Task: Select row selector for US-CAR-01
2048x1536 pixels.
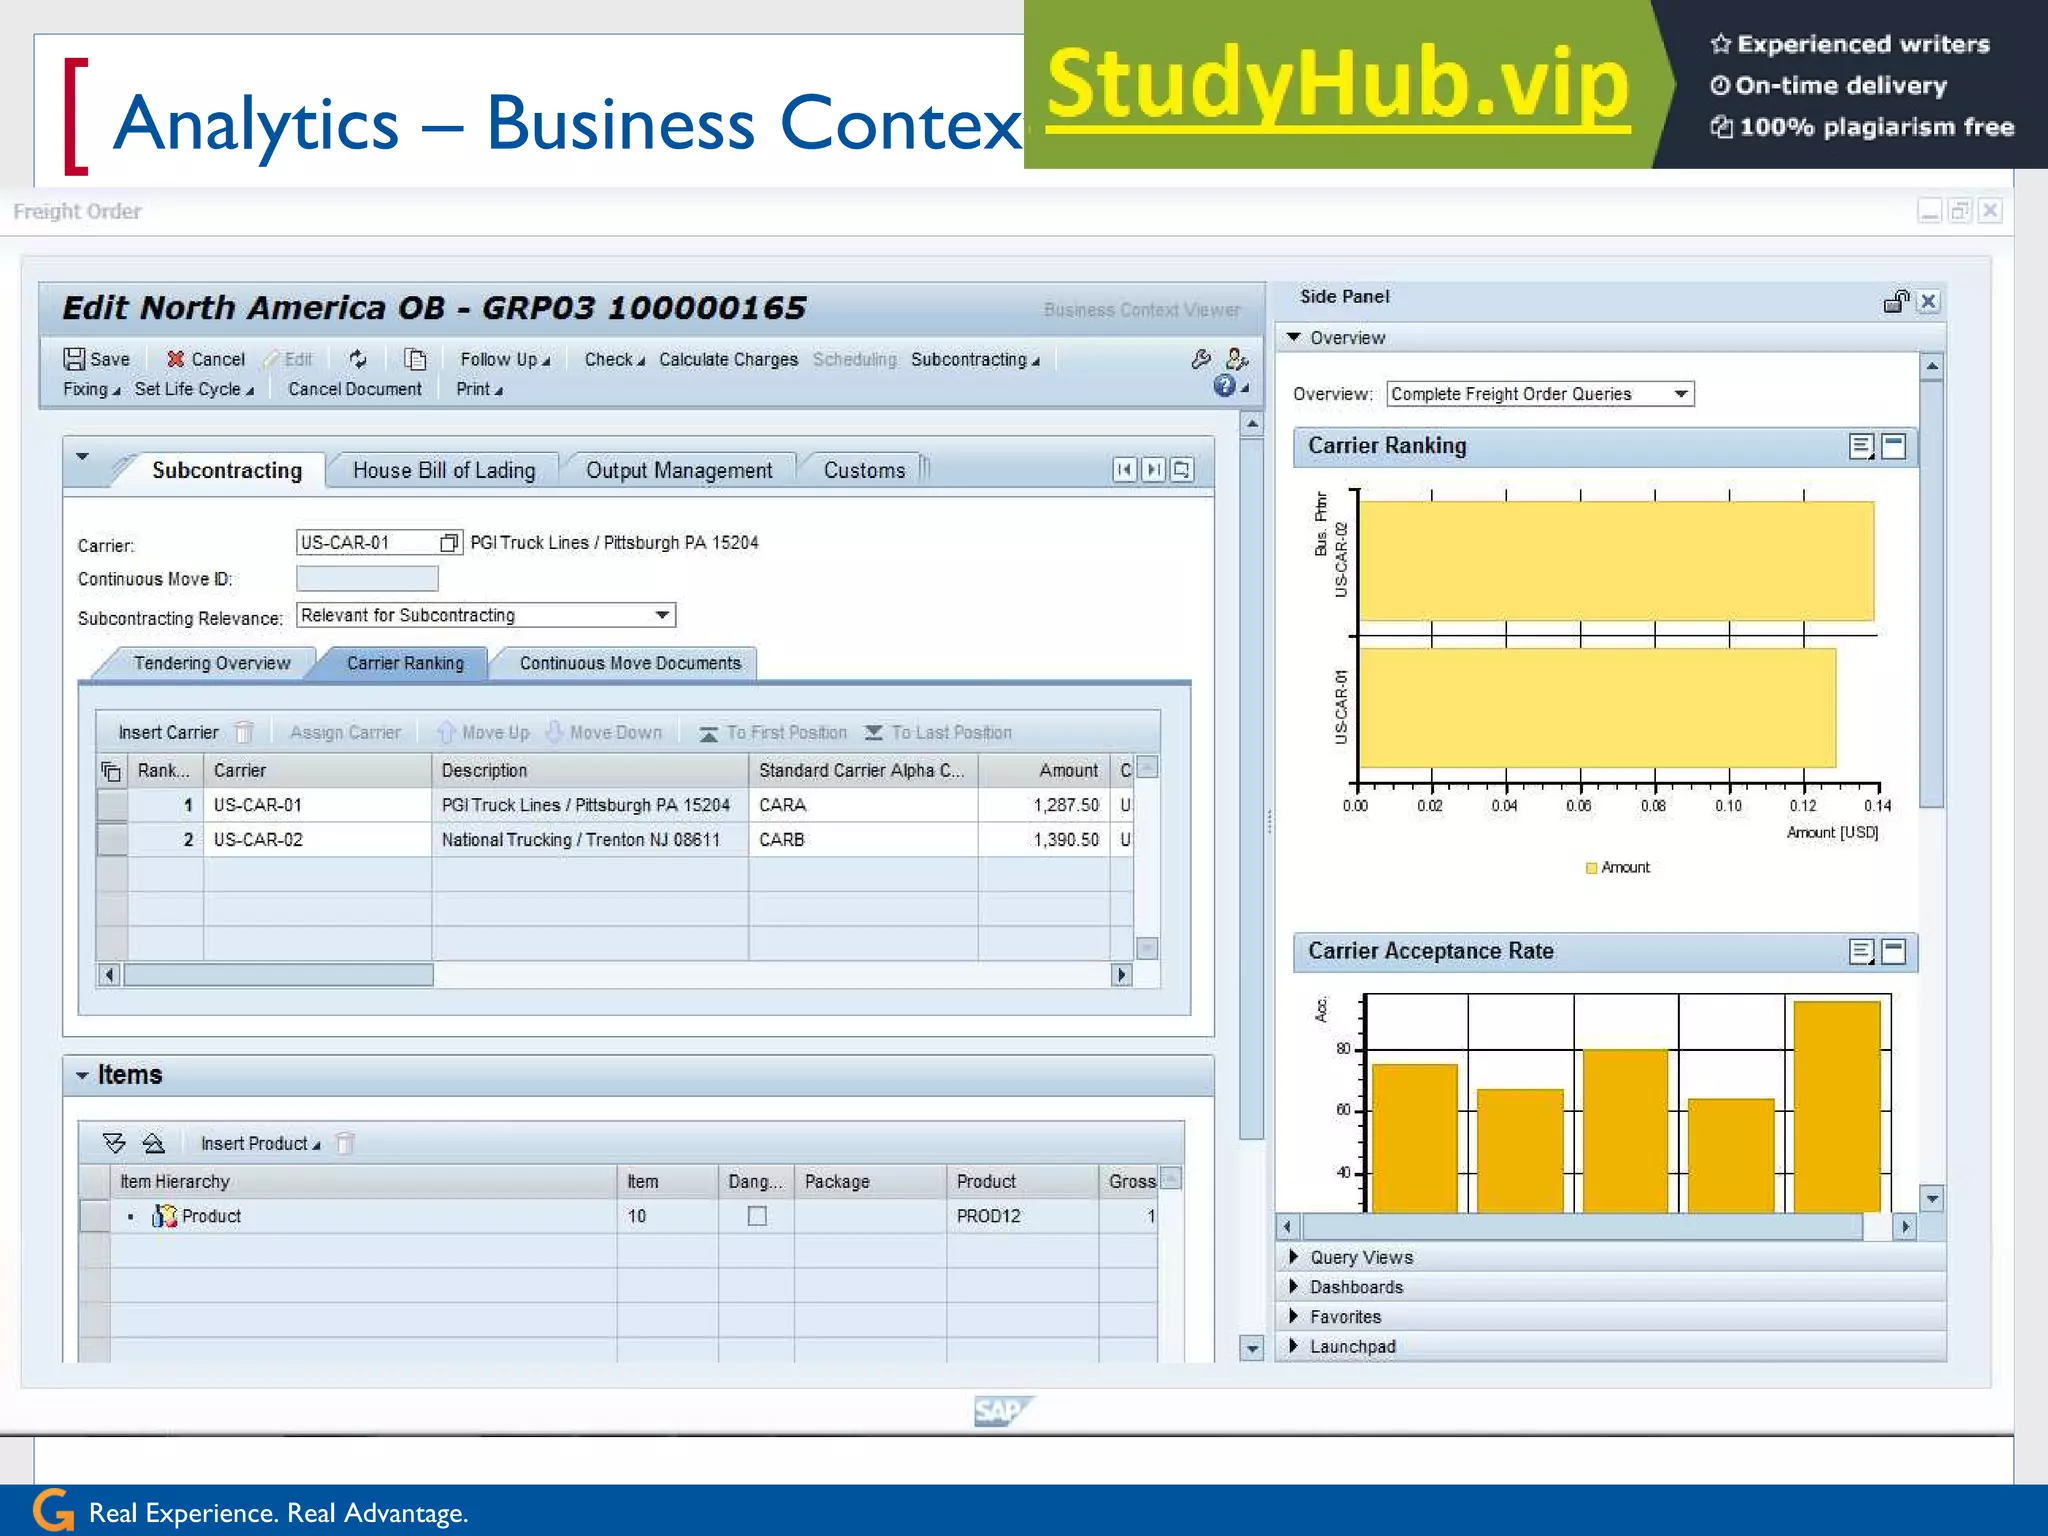Action: 112,805
